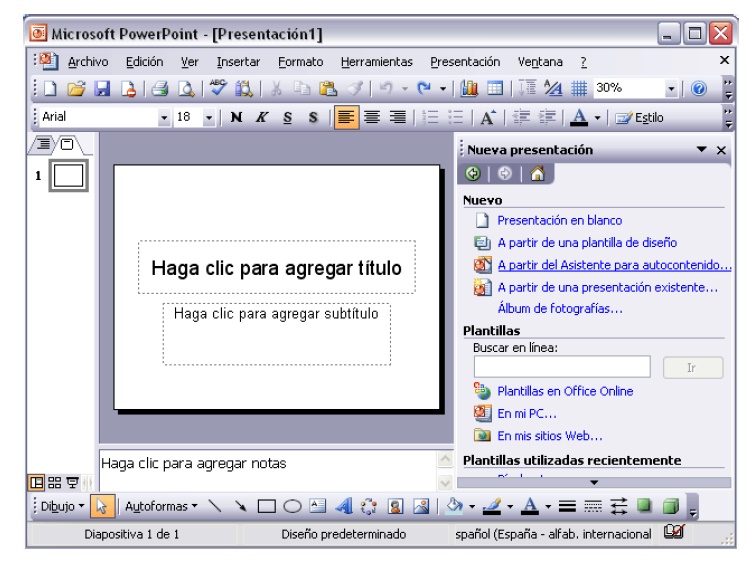The width and height of the screenshot is (754, 566).
Task: Open Print Preview icon
Action: [x=186, y=88]
